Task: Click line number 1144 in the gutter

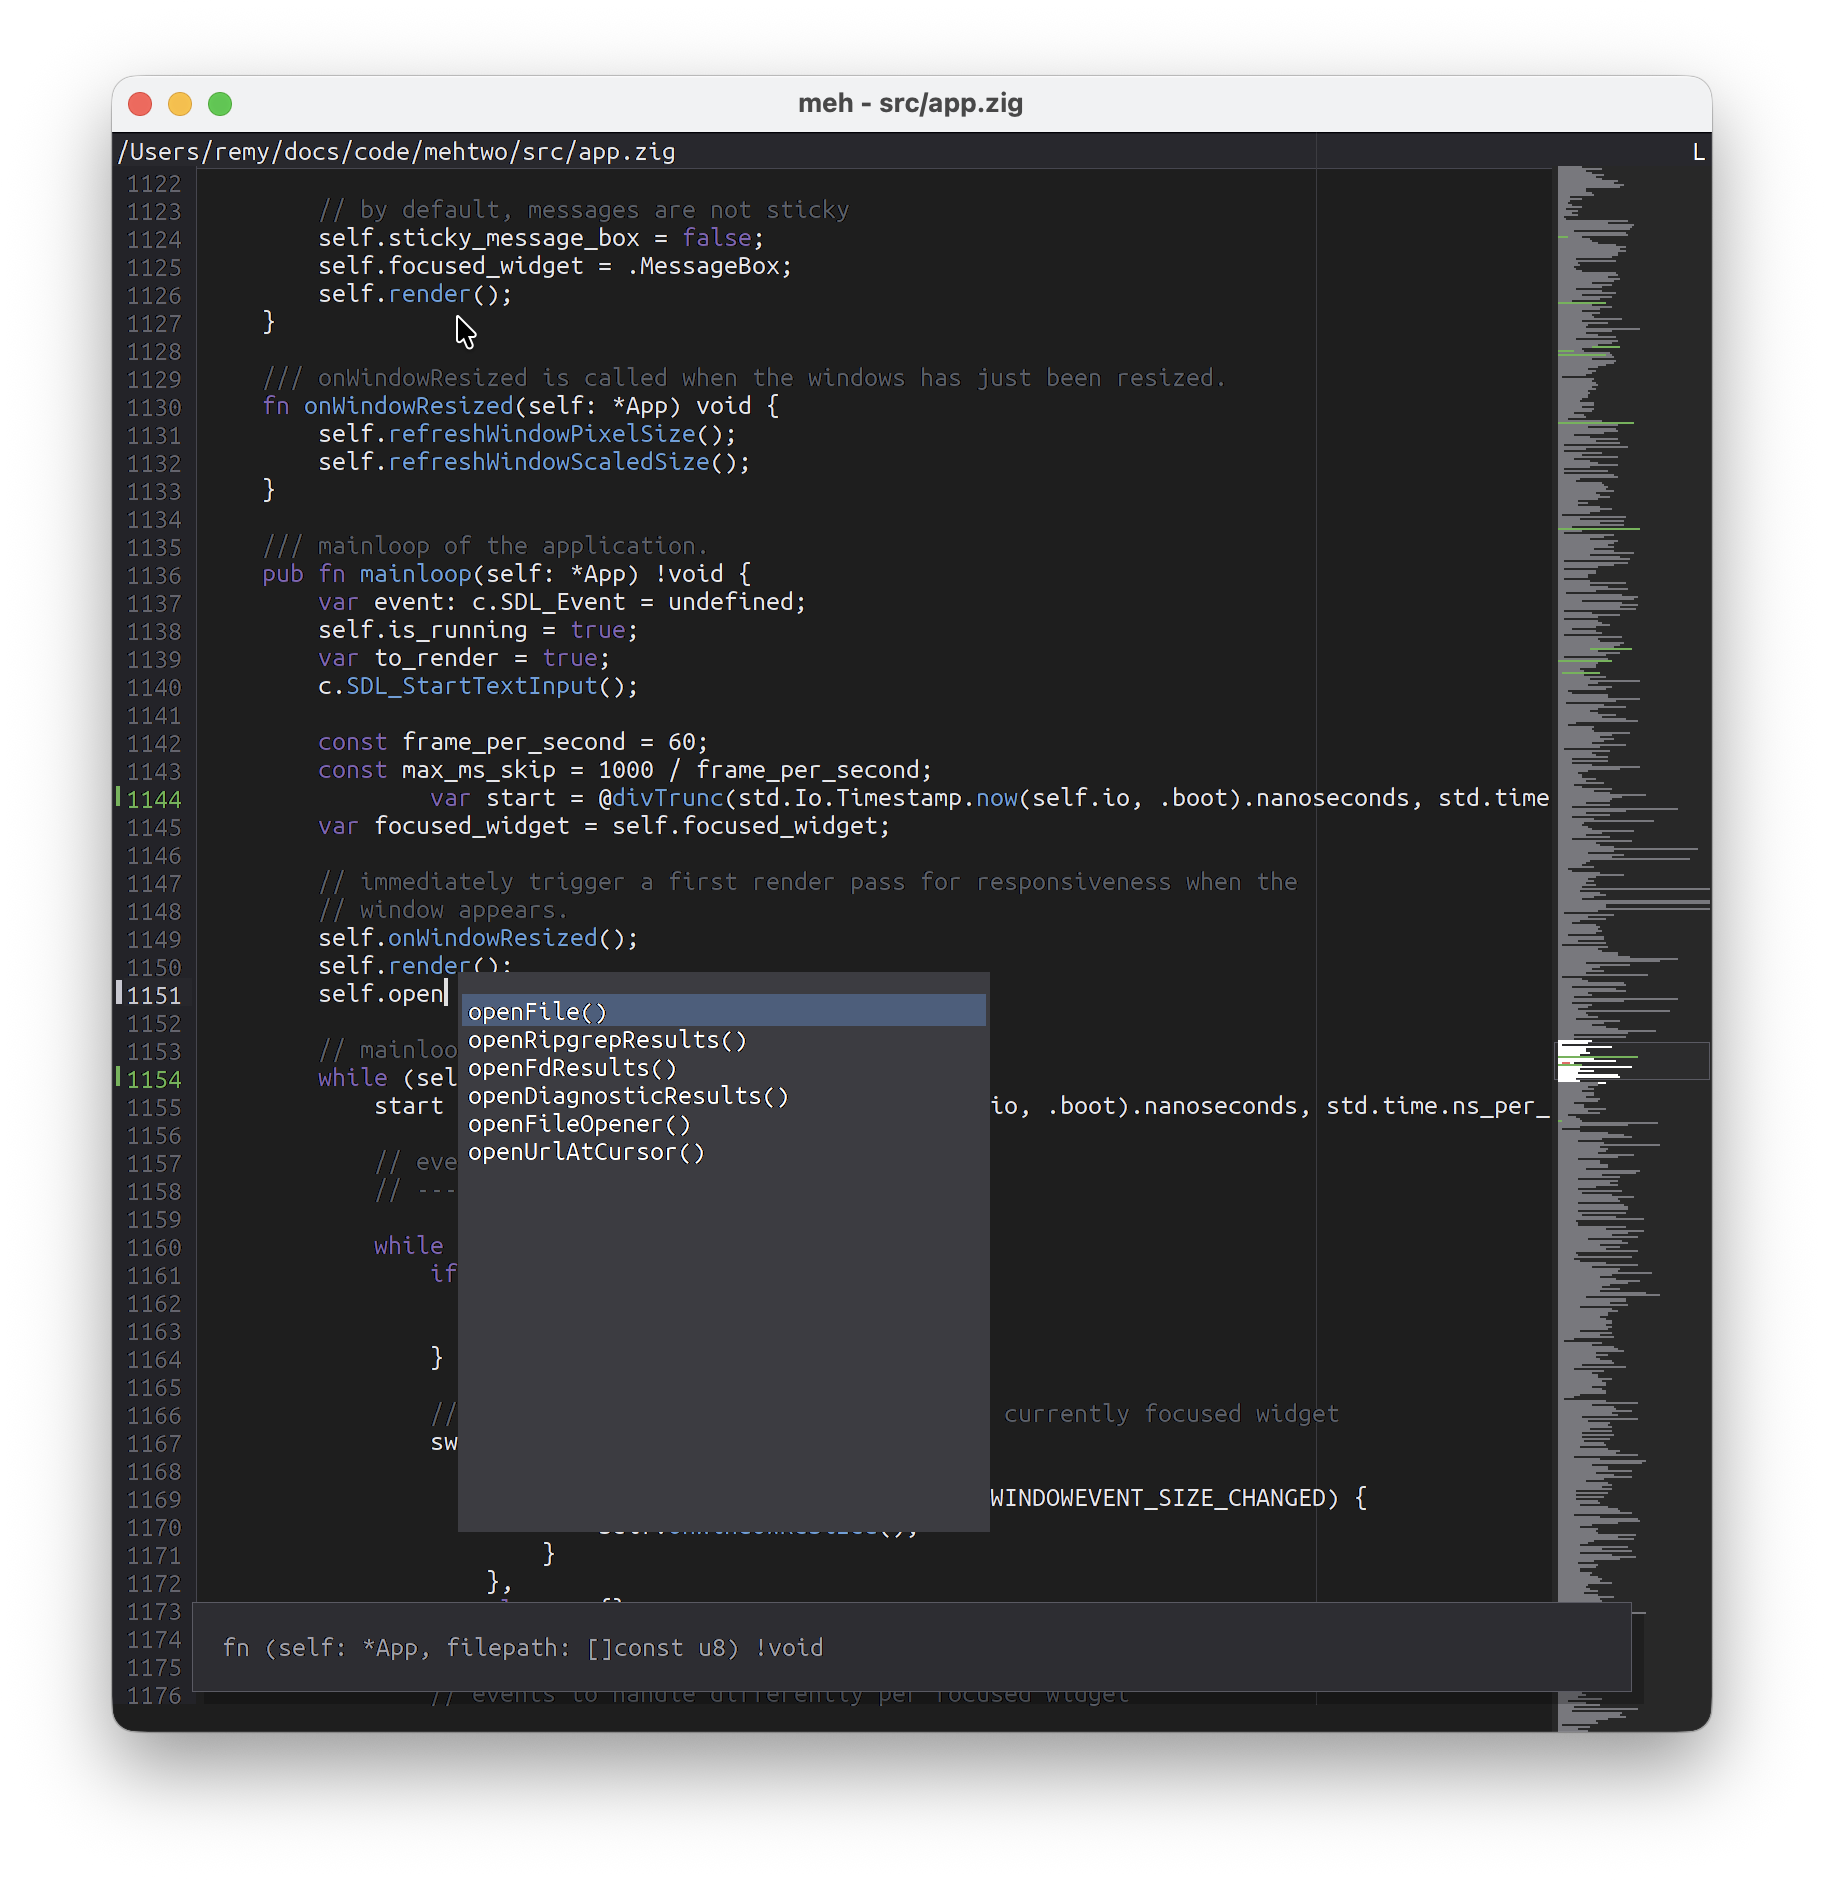Action: tap(154, 799)
